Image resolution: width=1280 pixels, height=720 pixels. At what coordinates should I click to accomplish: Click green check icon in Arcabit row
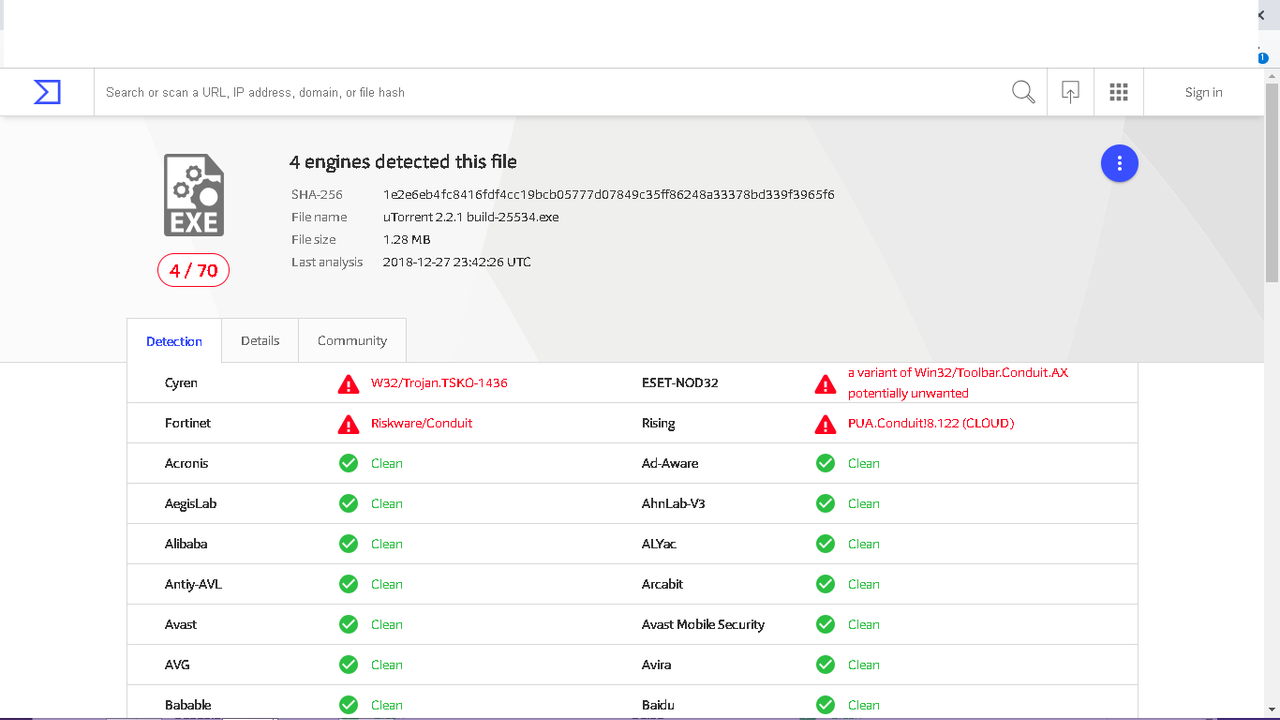point(825,584)
